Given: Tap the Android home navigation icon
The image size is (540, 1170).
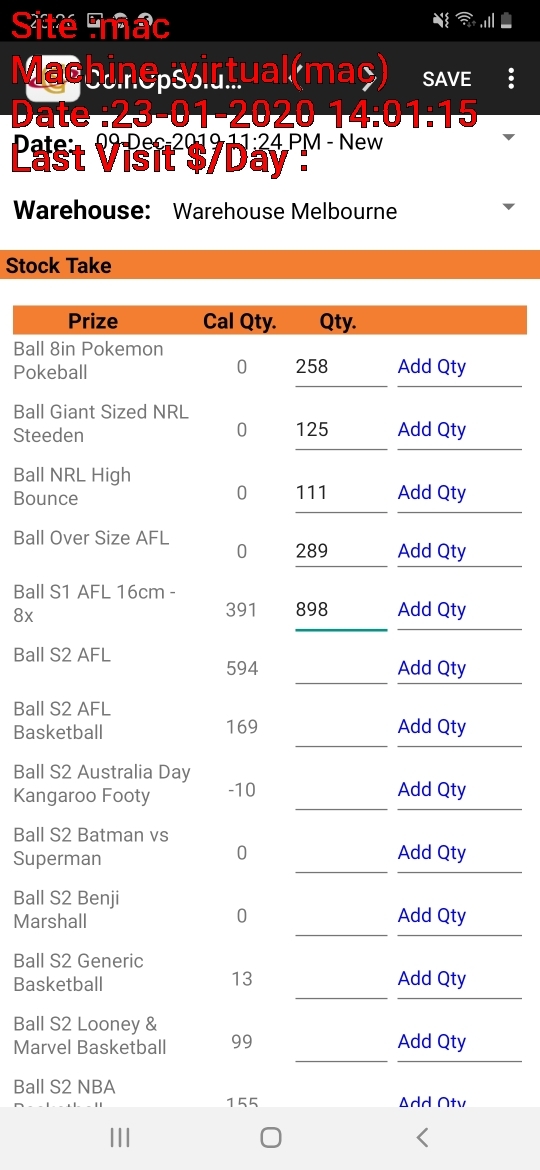Looking at the screenshot, I should 271,1137.
